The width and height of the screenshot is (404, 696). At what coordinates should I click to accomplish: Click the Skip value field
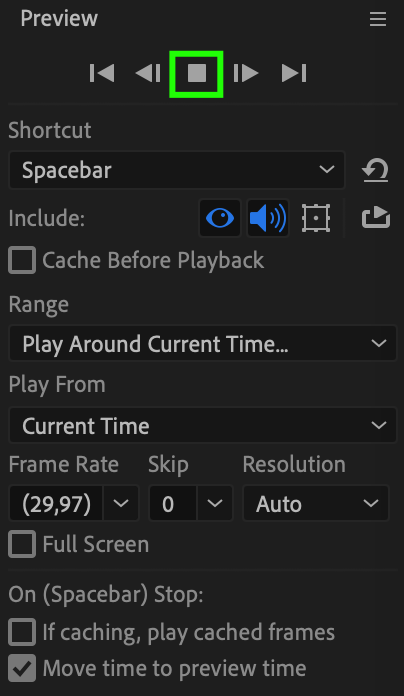point(172,503)
